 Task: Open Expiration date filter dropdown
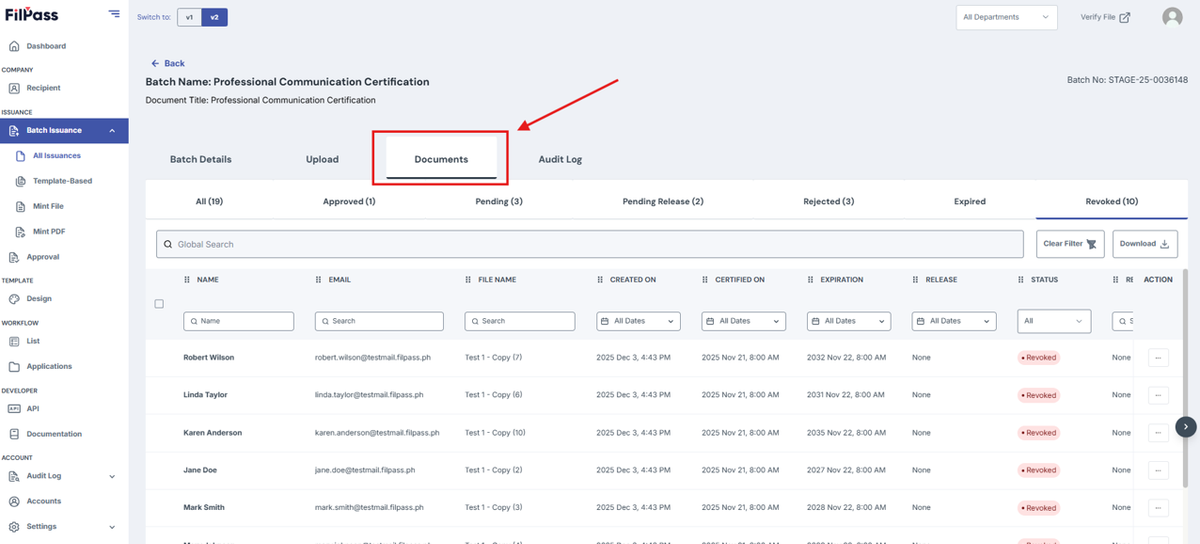[848, 321]
